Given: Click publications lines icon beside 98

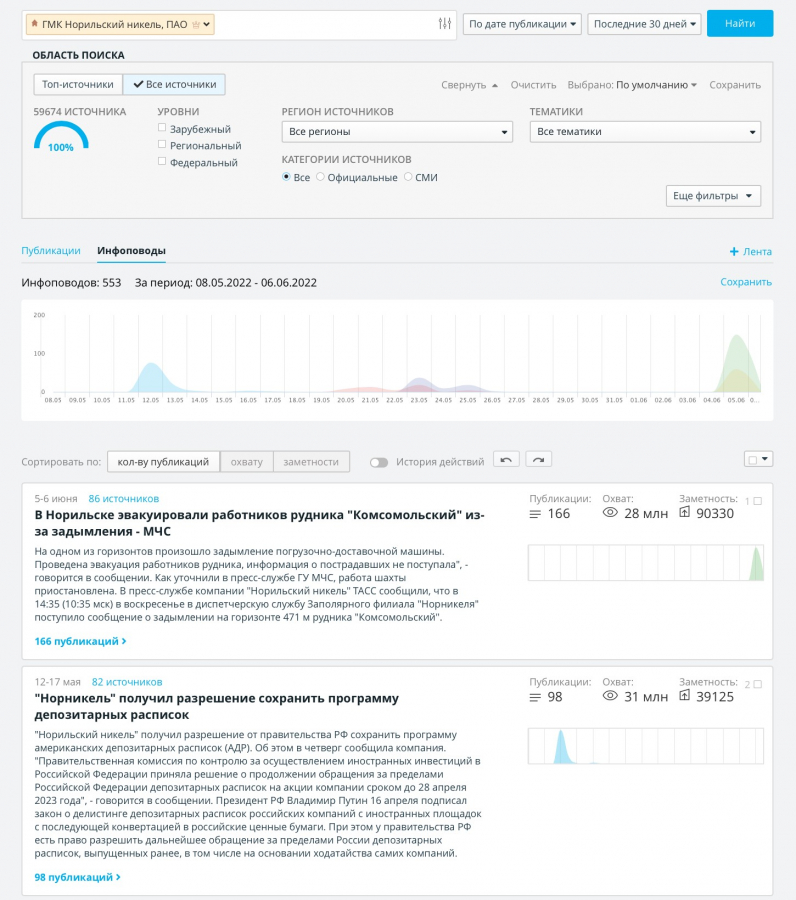Looking at the screenshot, I should click(x=535, y=697).
